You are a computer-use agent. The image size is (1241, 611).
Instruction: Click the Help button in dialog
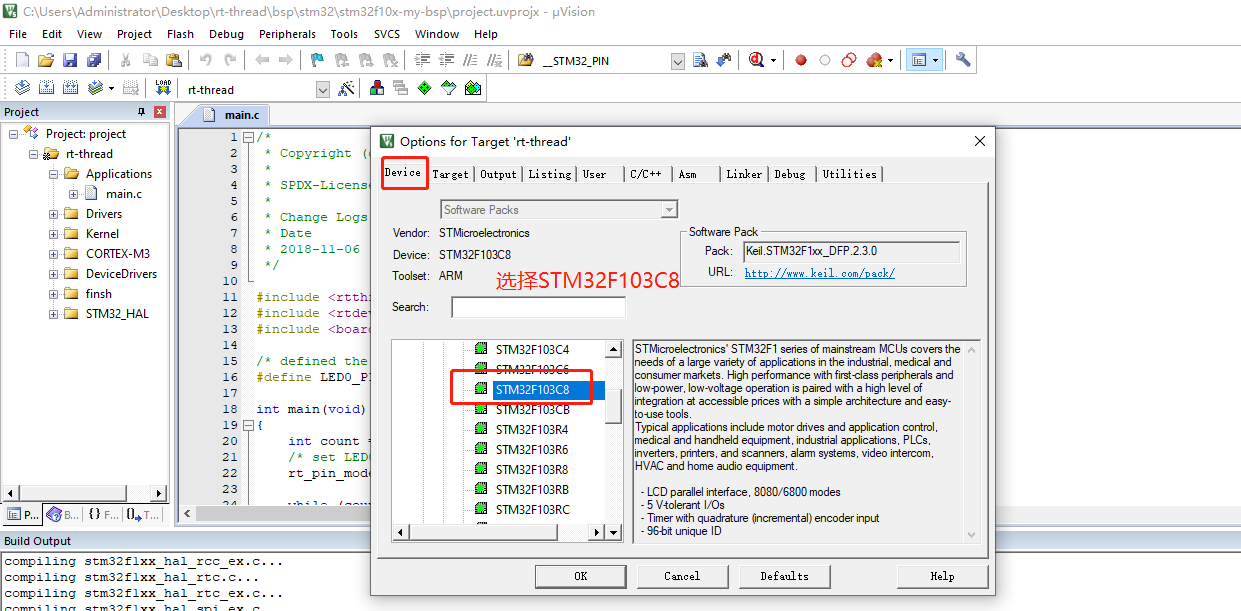(x=942, y=576)
